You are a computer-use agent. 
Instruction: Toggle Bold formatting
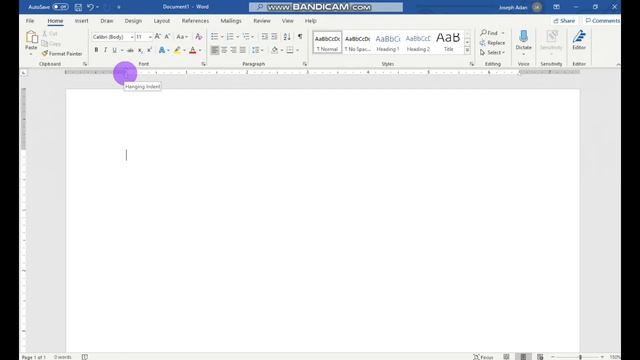[x=96, y=50]
